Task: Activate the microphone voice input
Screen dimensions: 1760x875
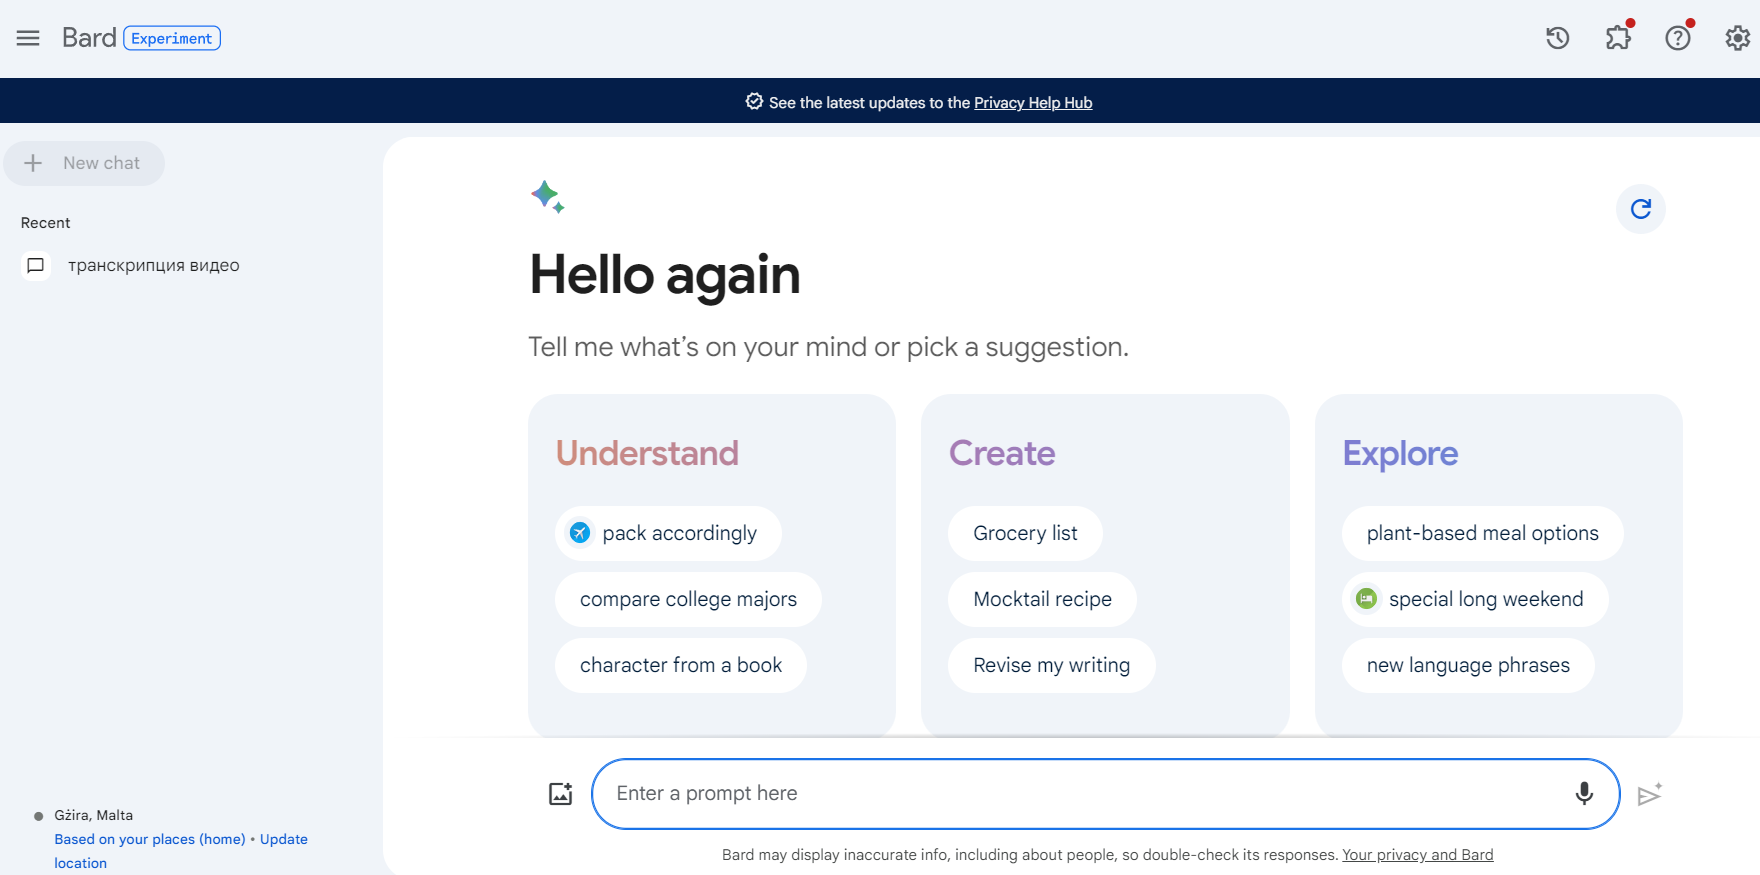Action: (1584, 794)
